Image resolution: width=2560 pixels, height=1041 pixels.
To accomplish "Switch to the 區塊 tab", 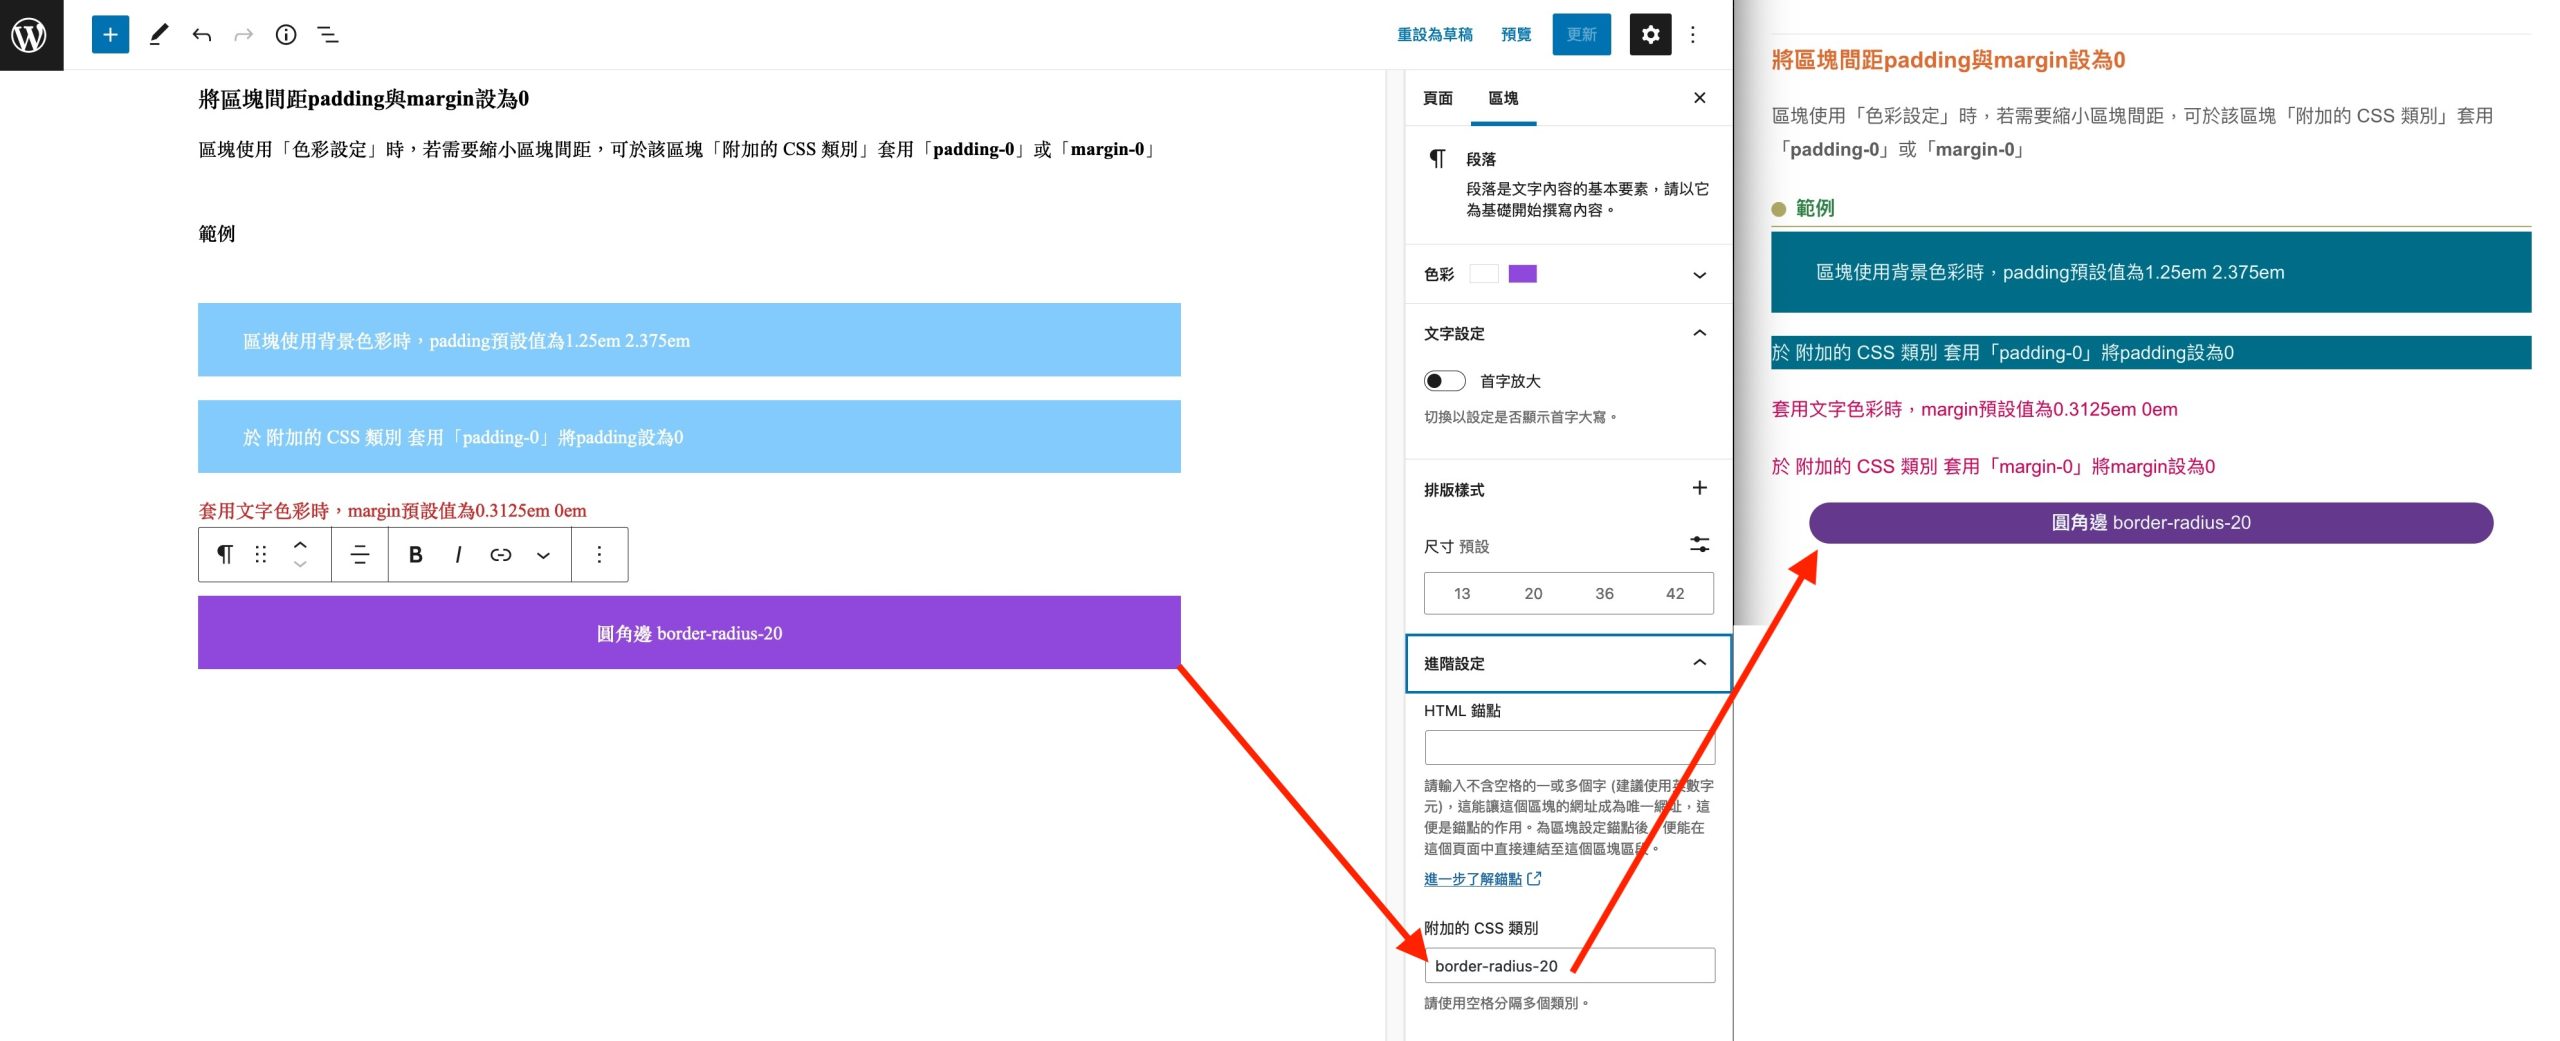I will [x=1503, y=98].
